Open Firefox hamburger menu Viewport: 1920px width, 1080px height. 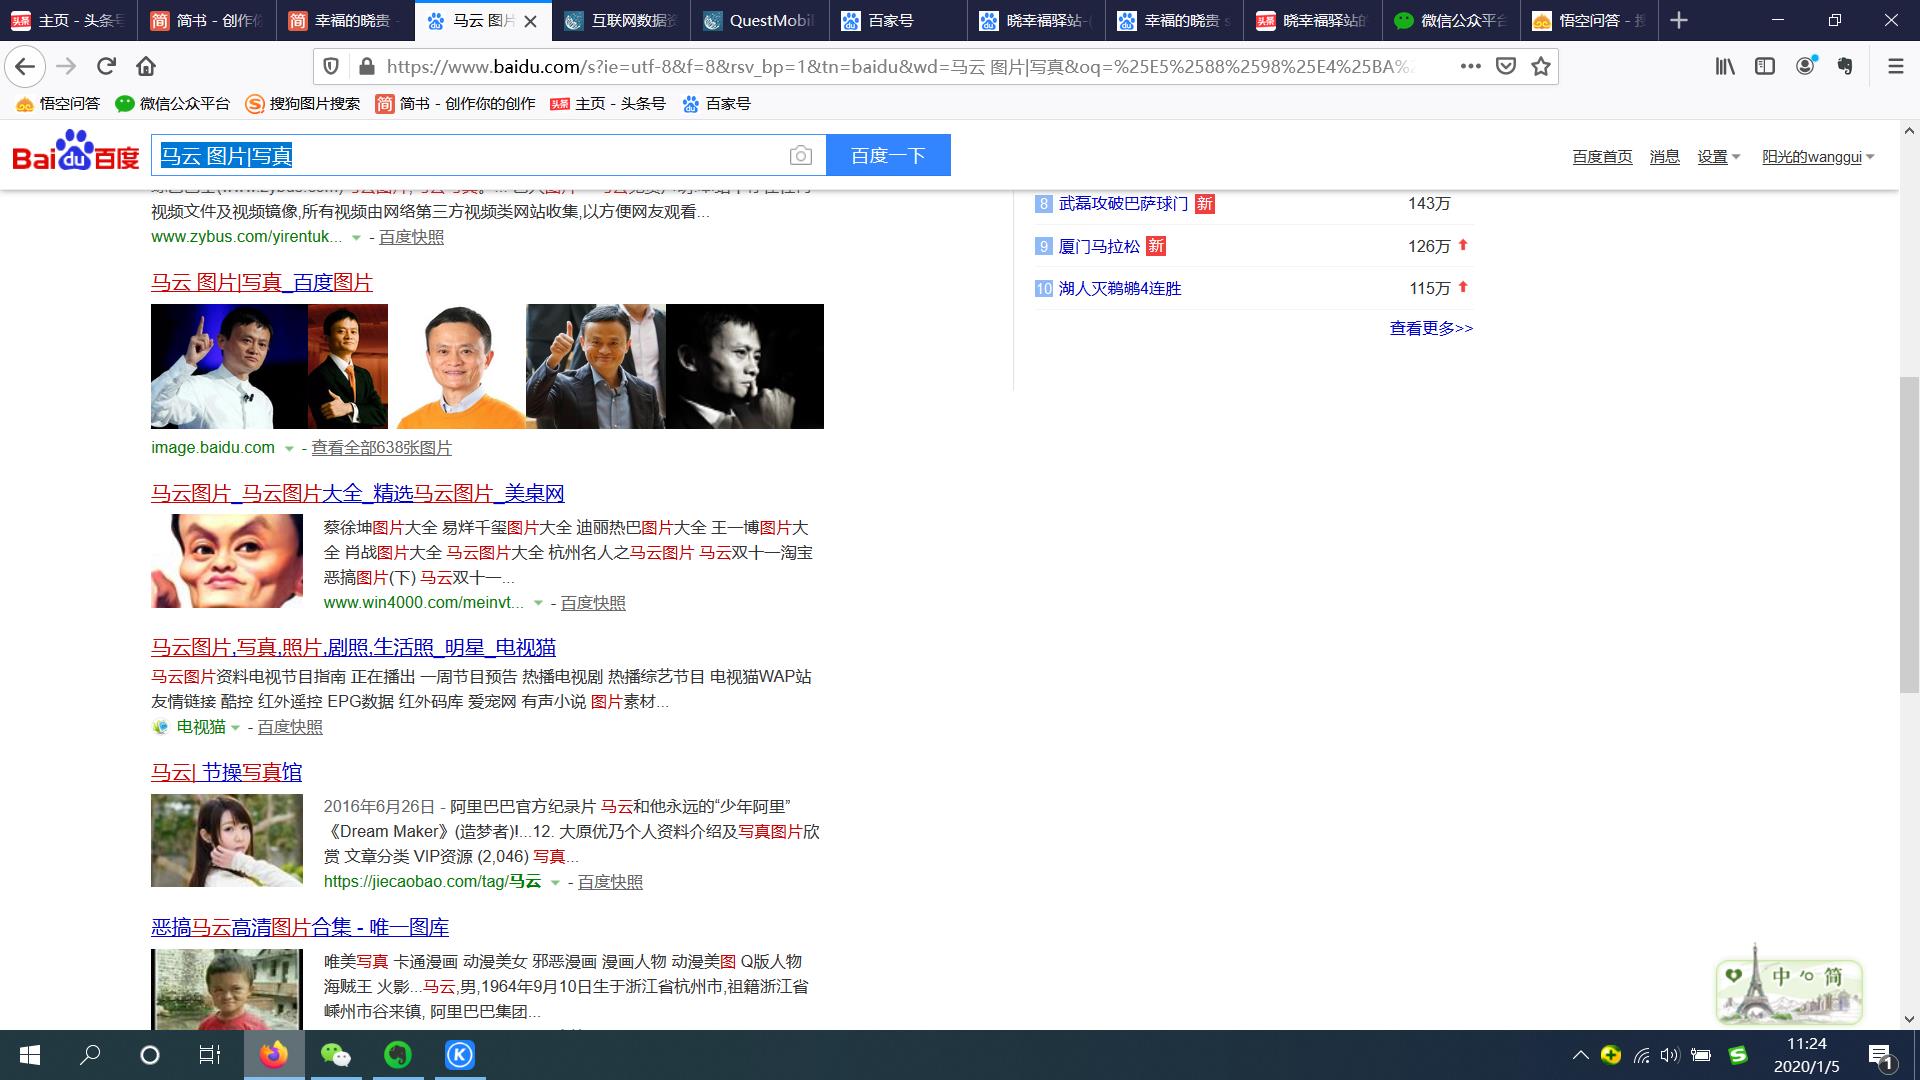(1895, 66)
